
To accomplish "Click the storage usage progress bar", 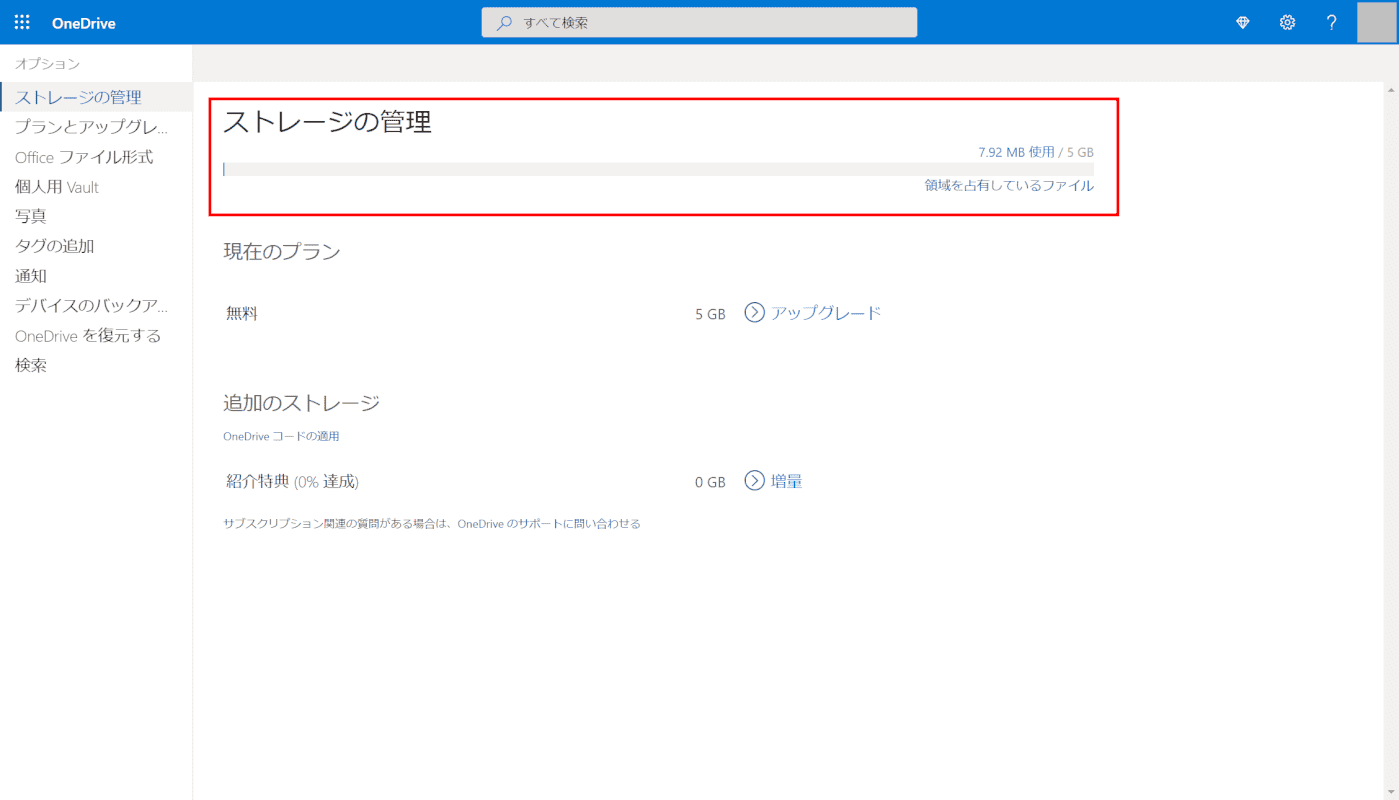I will tap(658, 169).
